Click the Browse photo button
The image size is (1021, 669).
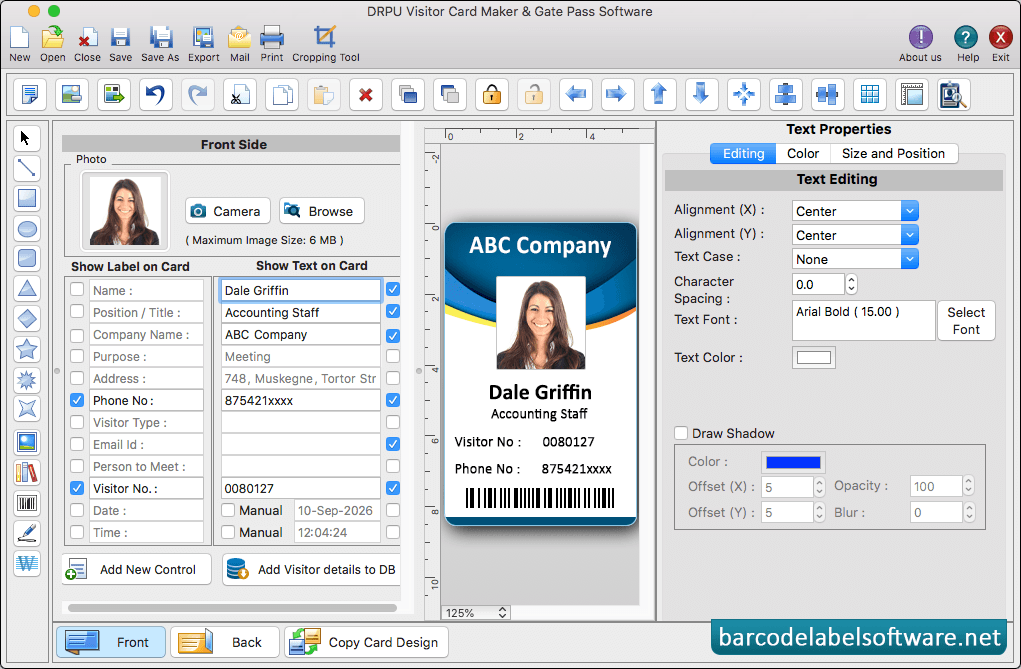tap(322, 211)
